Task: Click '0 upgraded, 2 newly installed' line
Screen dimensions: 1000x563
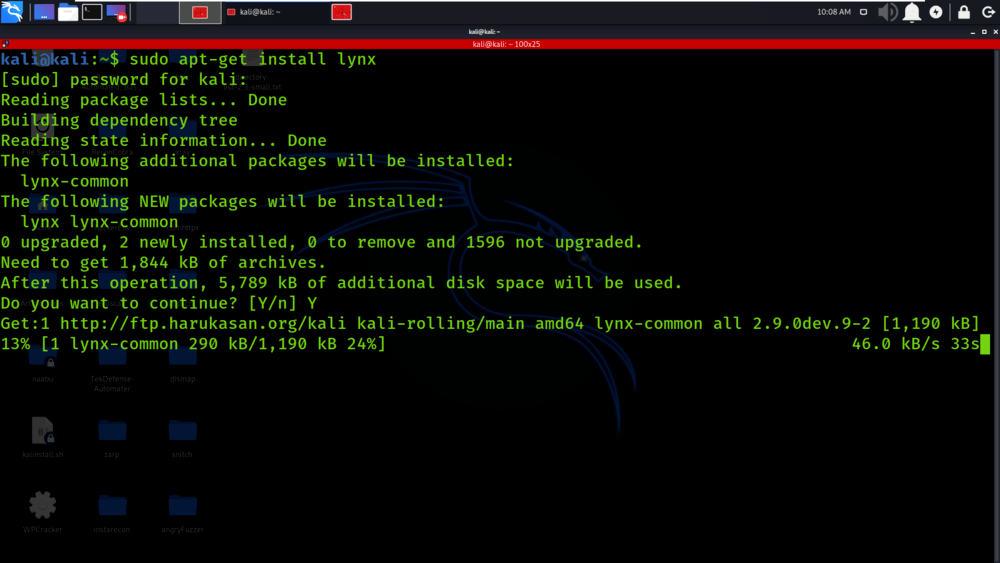Action: click(321, 242)
